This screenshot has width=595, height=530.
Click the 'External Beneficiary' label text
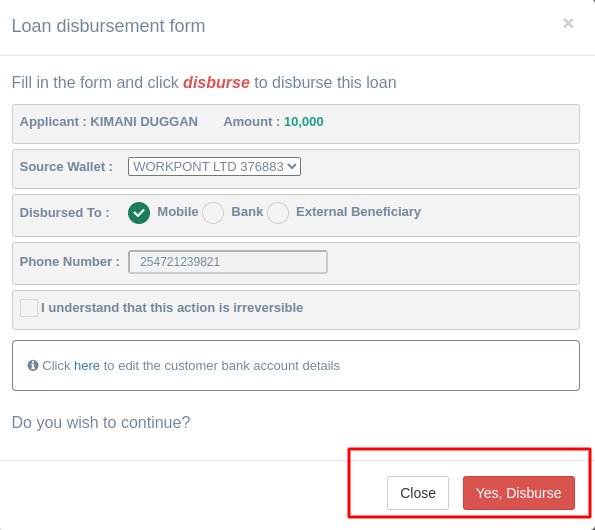(x=358, y=212)
